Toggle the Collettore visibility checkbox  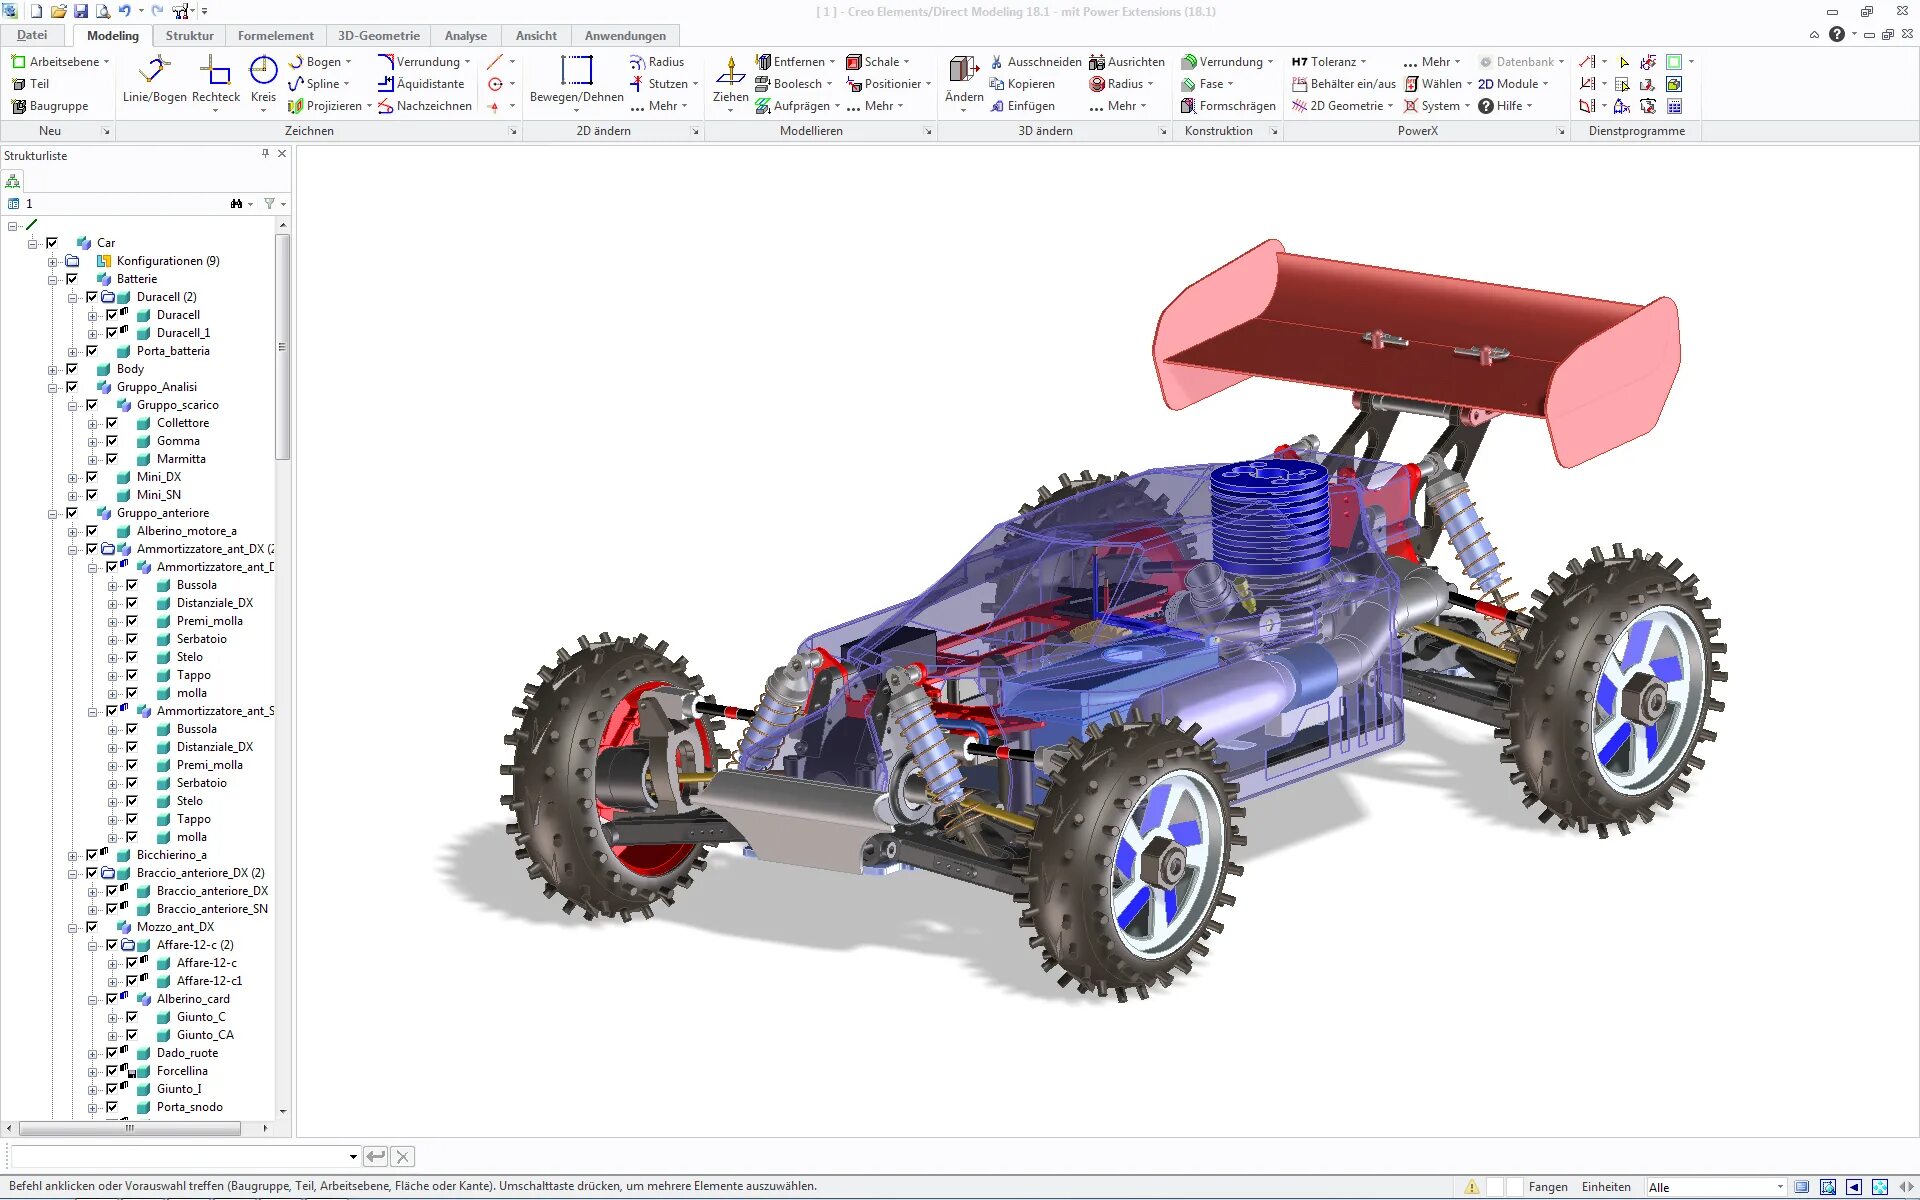click(112, 423)
